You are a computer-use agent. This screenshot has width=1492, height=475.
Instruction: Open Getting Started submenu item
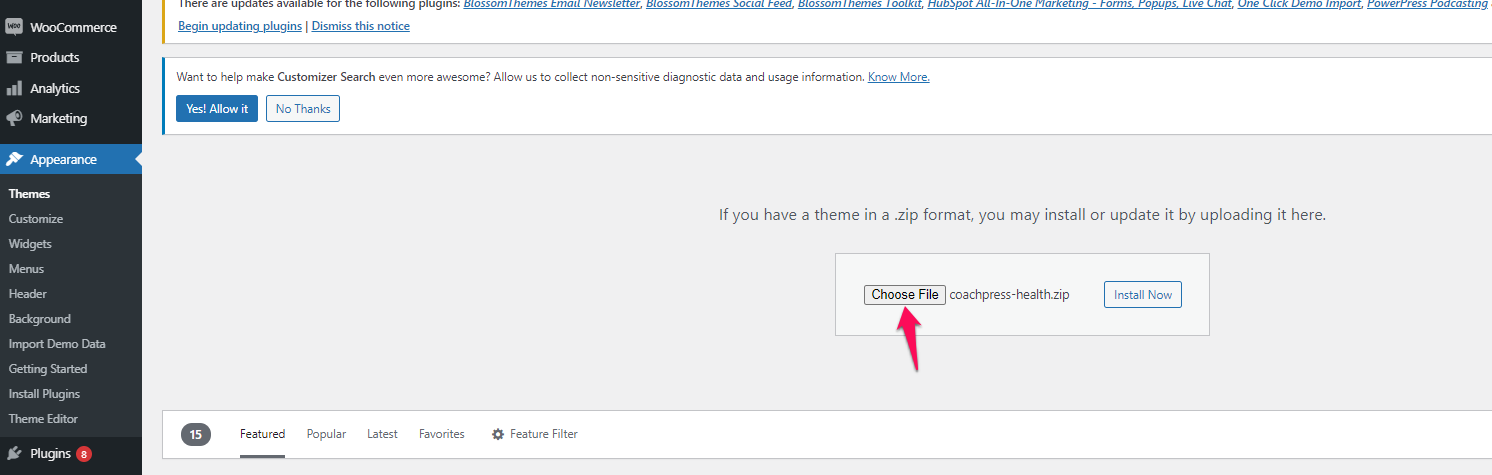tap(48, 369)
